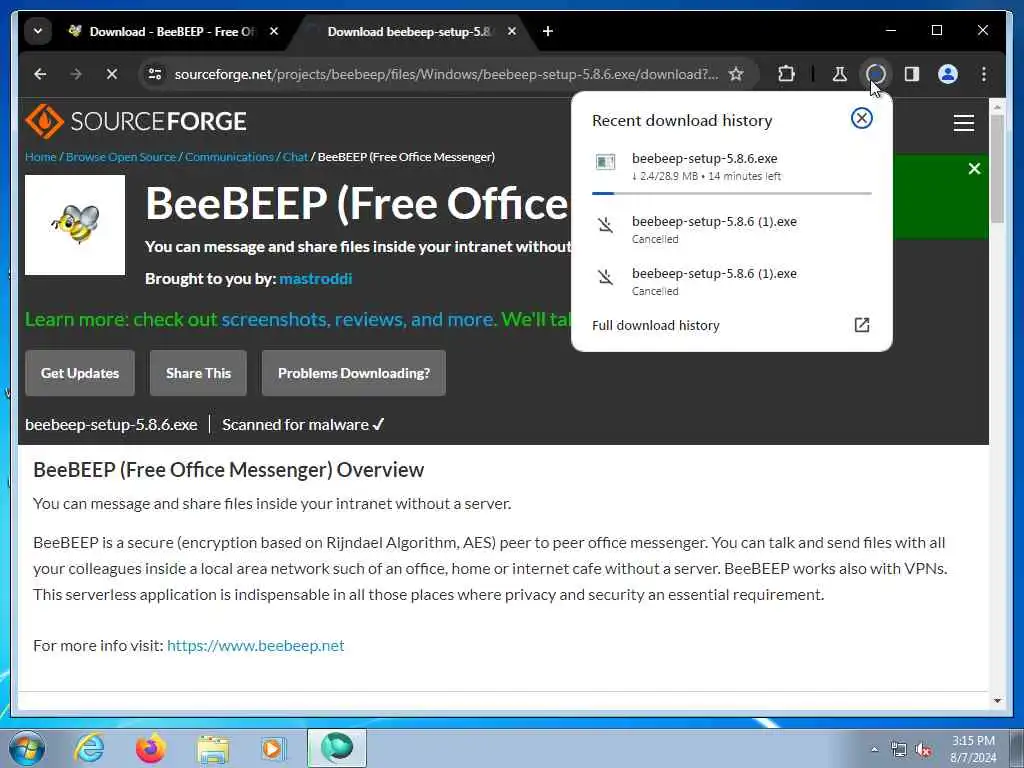Open Chrome Labs flask icon
The width and height of the screenshot is (1024, 768).
[x=840, y=74]
